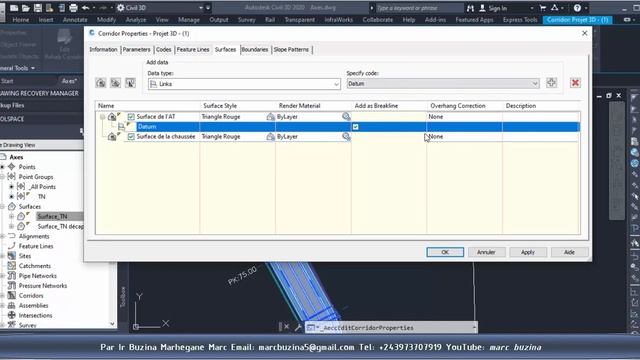640x360 pixels.
Task: Switch to the Codes tab
Action: click(163, 49)
